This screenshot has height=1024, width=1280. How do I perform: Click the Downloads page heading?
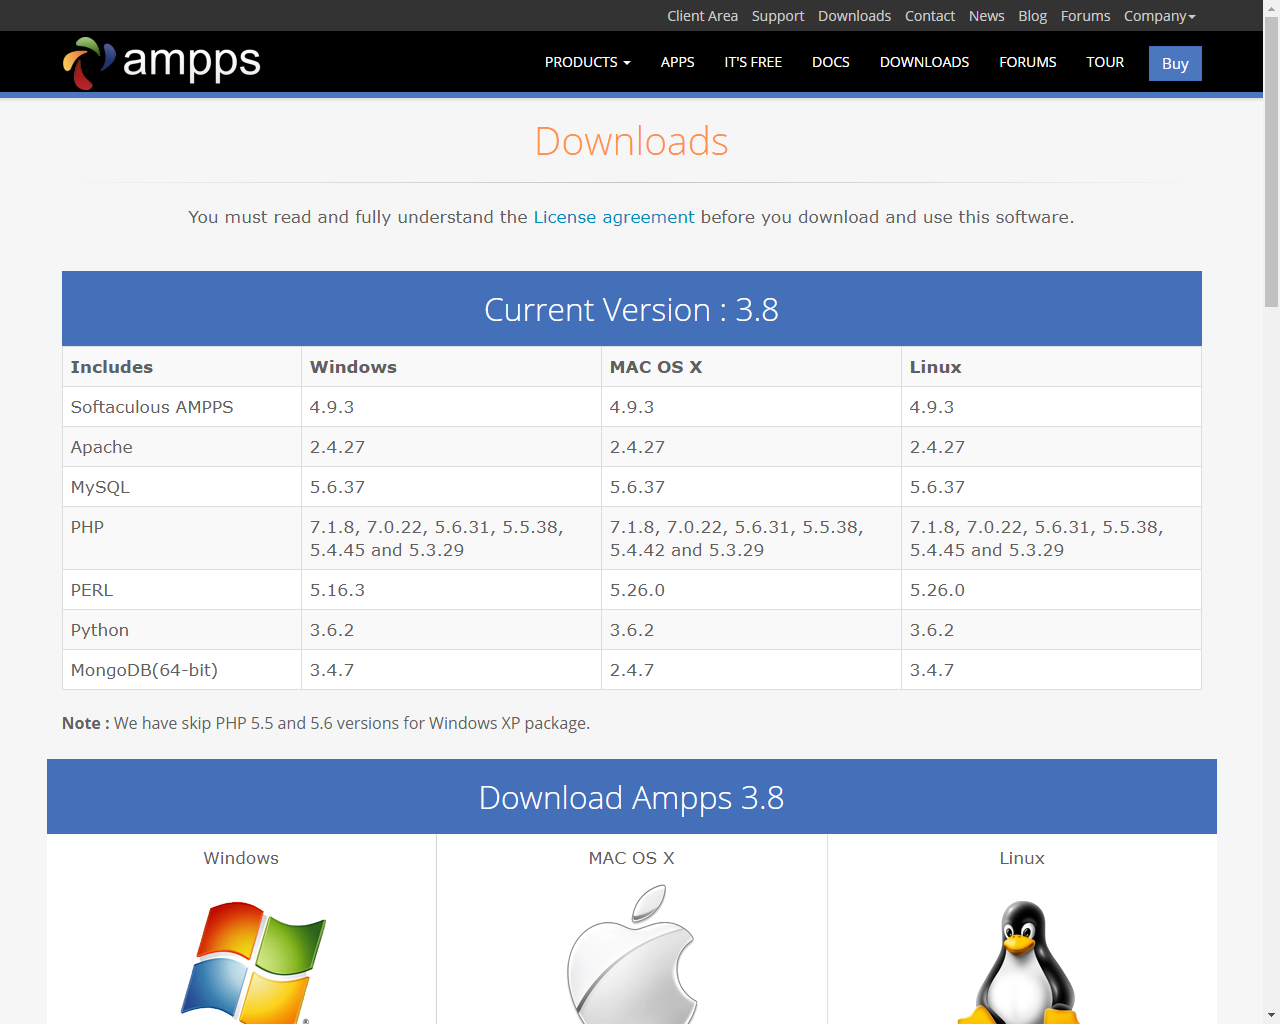[631, 141]
